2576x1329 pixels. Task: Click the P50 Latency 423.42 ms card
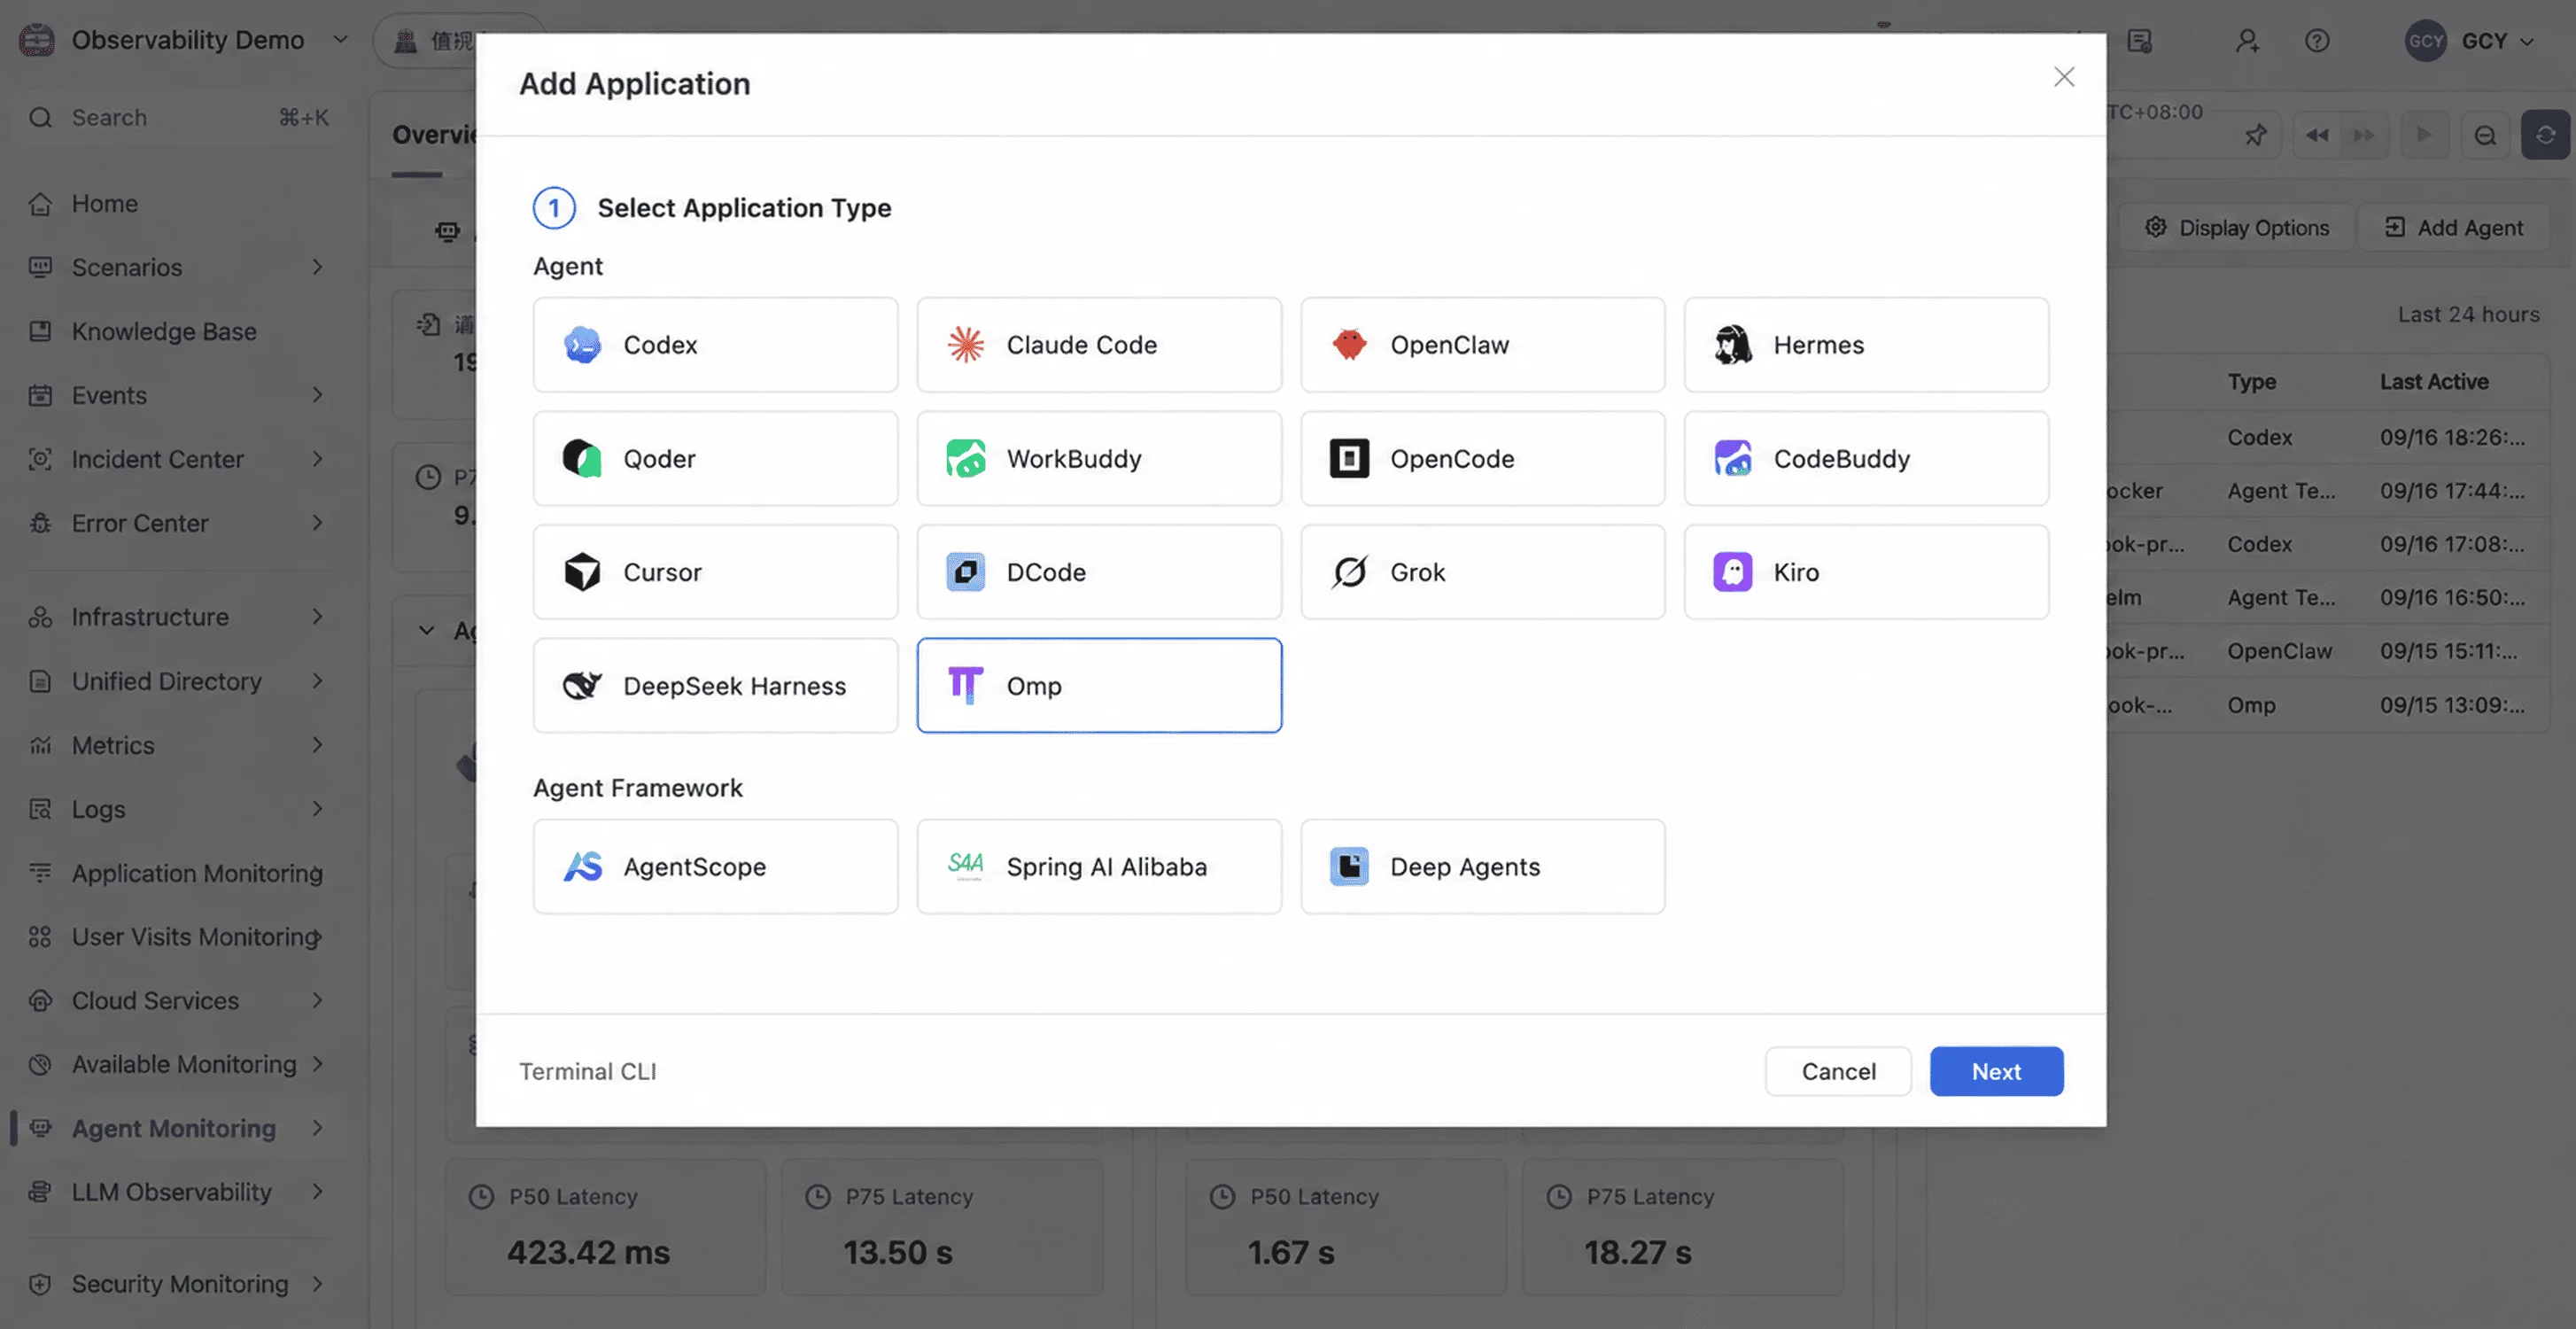click(605, 1227)
